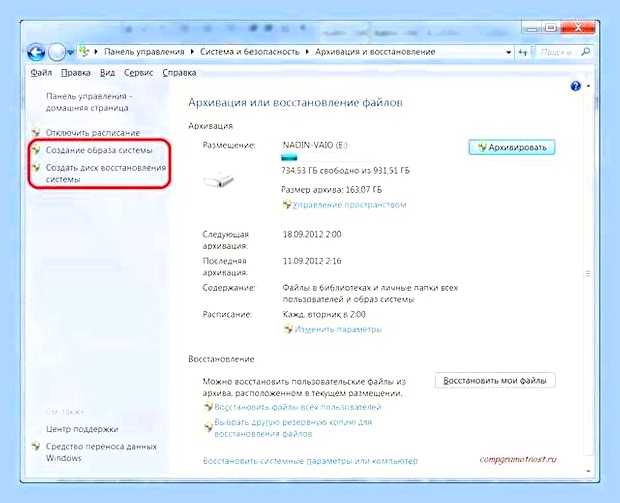Go back with the Back arrow button
Image resolution: width=620 pixels, height=503 pixels.
tap(36, 52)
